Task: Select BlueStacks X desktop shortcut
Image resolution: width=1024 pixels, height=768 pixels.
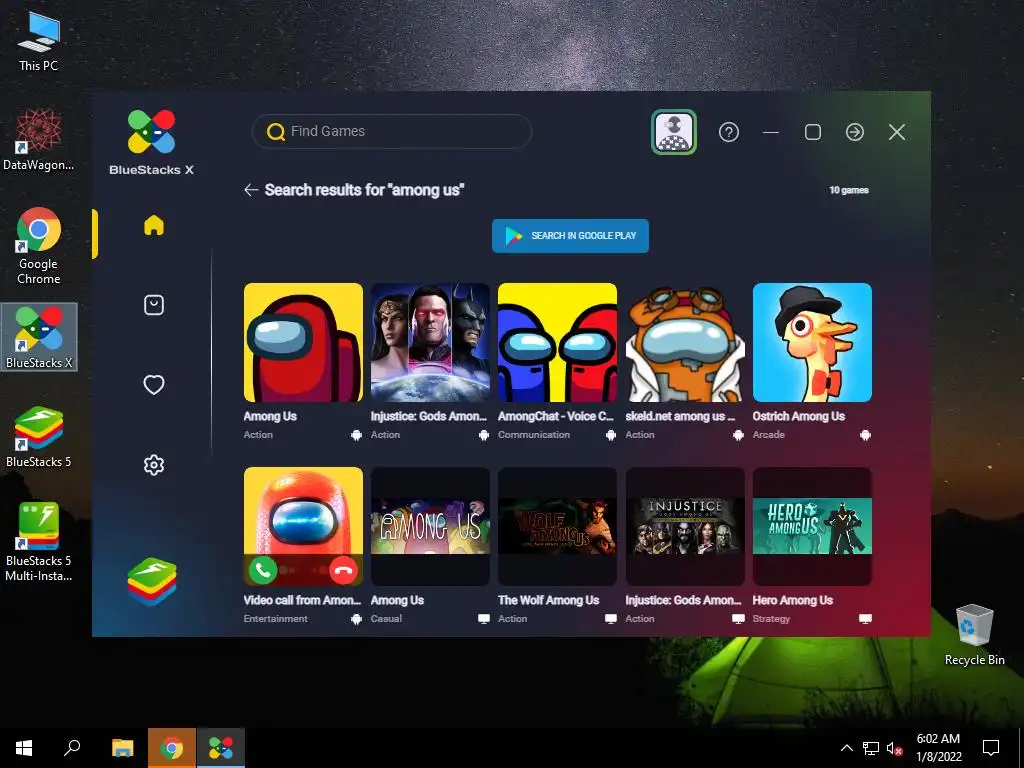Action: [x=39, y=337]
